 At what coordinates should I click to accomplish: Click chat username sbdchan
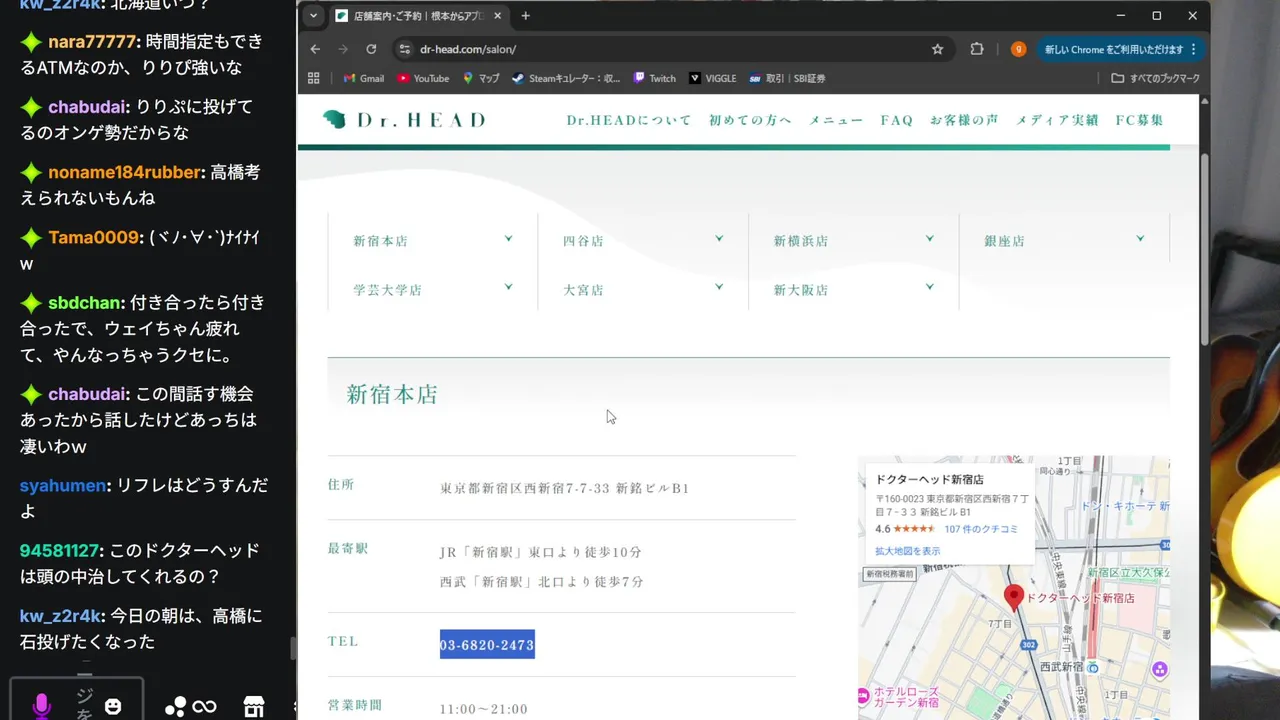pyautogui.click(x=85, y=302)
